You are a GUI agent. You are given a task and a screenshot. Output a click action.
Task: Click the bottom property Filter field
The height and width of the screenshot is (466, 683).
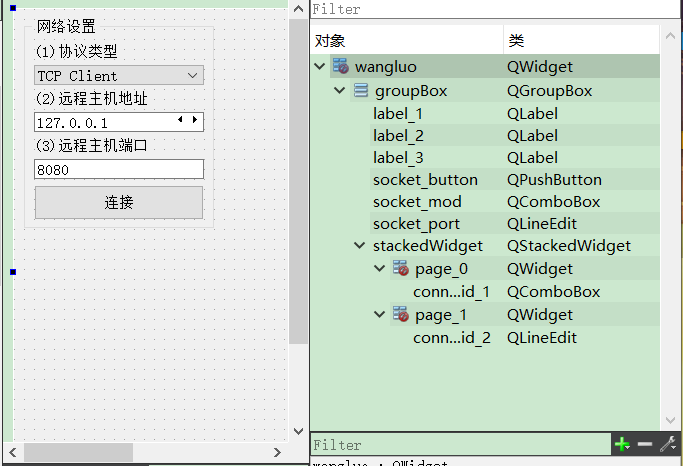click(x=460, y=445)
